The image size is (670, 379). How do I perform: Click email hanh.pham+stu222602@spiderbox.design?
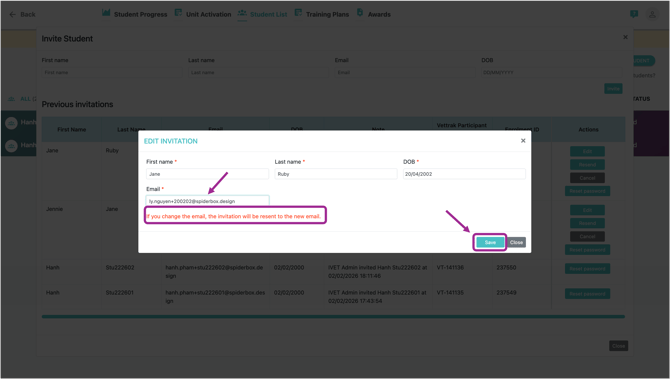[214, 272]
